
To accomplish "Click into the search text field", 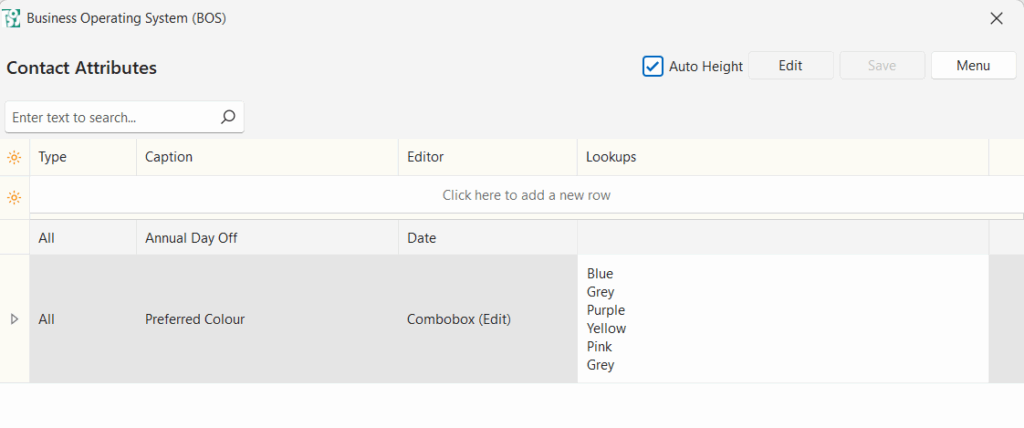I will [x=110, y=117].
